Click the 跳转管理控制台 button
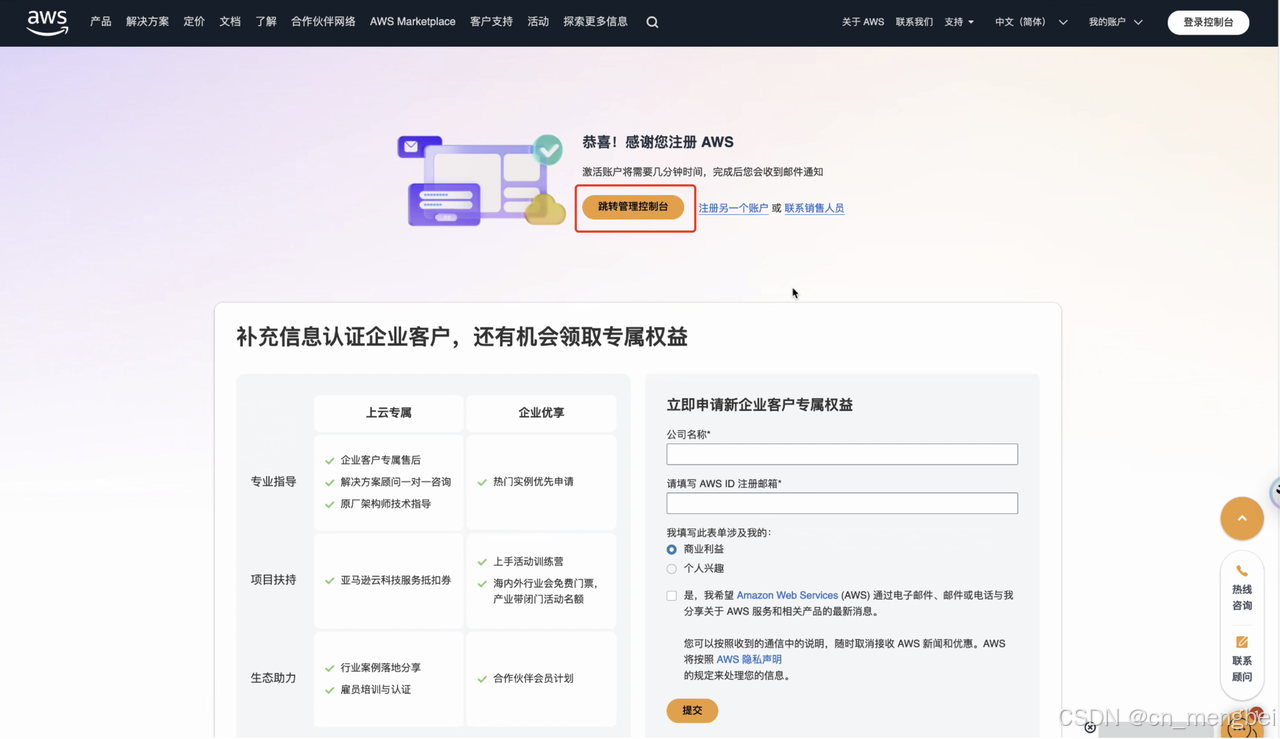Image resolution: width=1280 pixels, height=739 pixels. pyautogui.click(x=634, y=206)
